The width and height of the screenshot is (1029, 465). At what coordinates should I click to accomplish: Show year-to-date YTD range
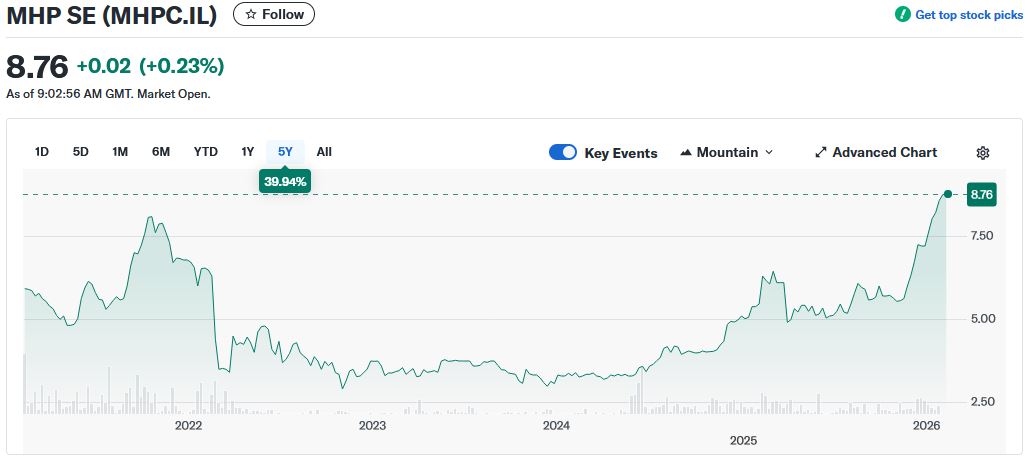[x=205, y=152]
